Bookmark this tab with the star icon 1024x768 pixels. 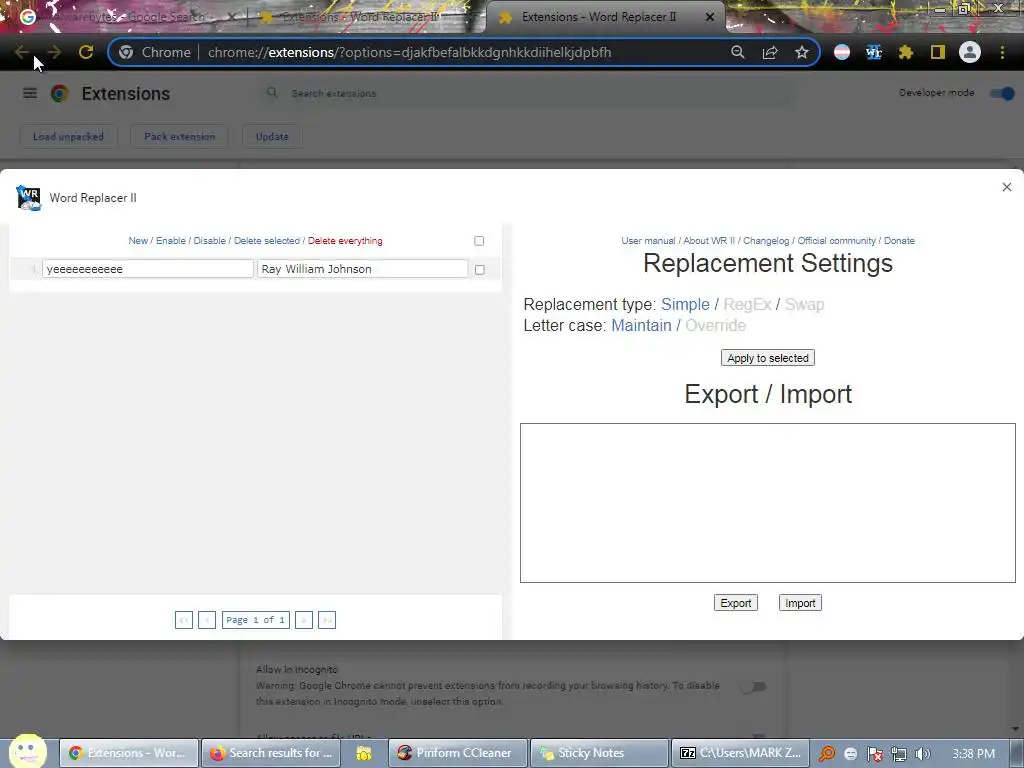point(802,52)
